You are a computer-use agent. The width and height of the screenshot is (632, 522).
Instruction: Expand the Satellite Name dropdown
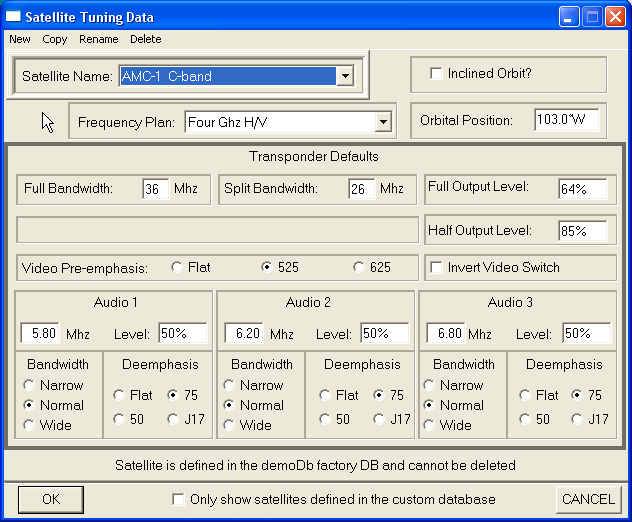tap(345, 76)
